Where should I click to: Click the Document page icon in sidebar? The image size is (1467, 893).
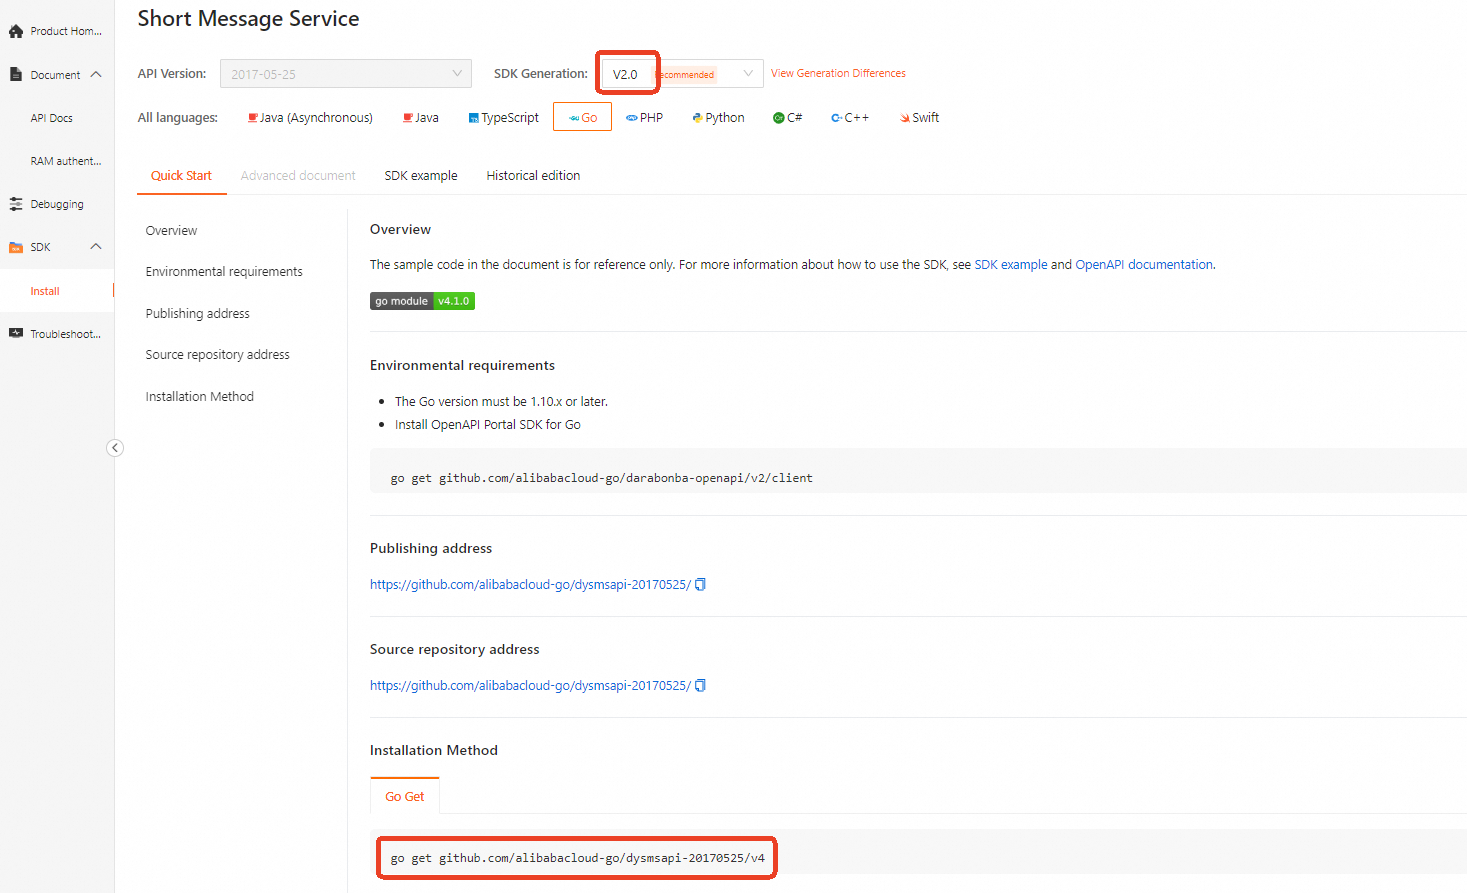tap(16, 75)
